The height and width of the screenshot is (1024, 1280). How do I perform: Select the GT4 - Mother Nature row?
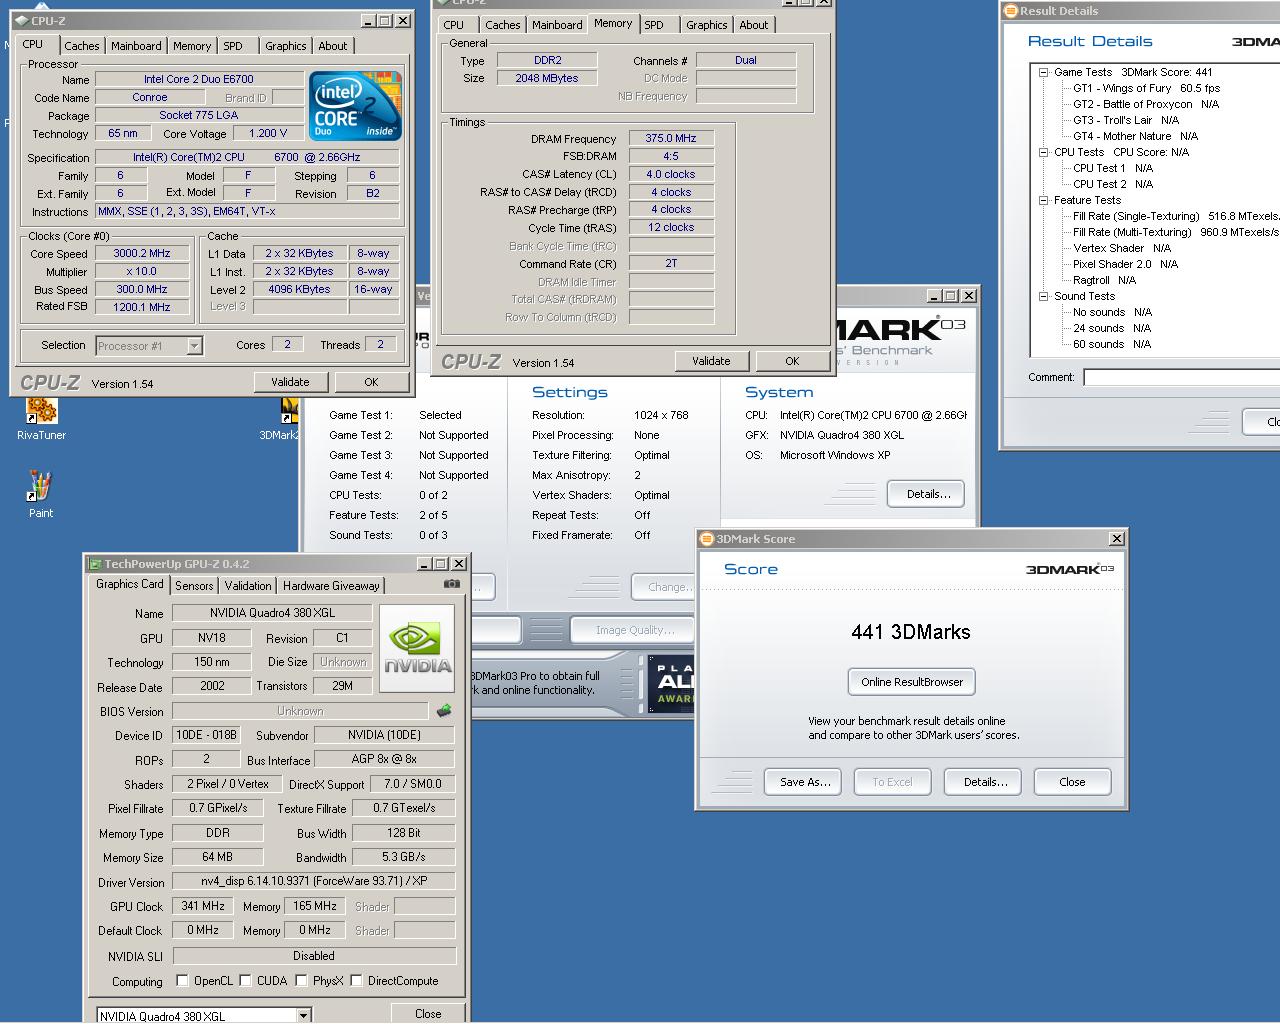1135,136
